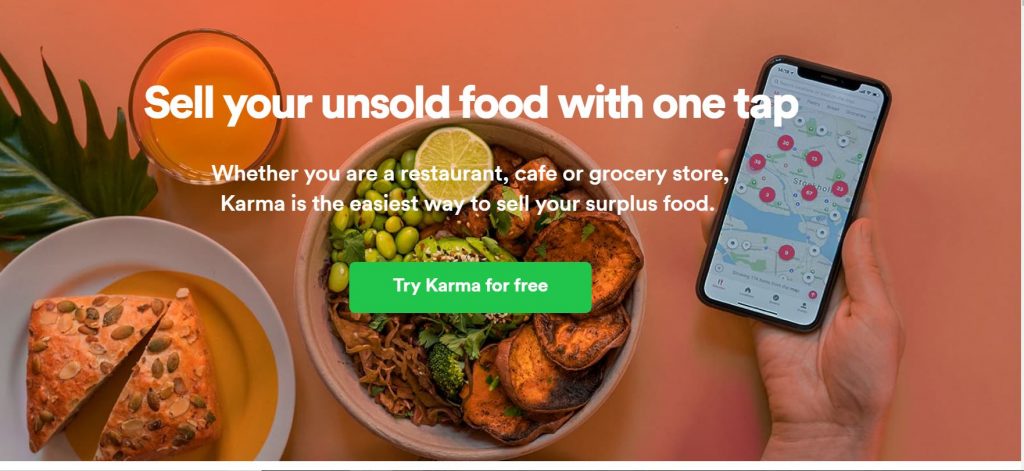
Task: Click the Try Karma for free button
Action: [470, 287]
